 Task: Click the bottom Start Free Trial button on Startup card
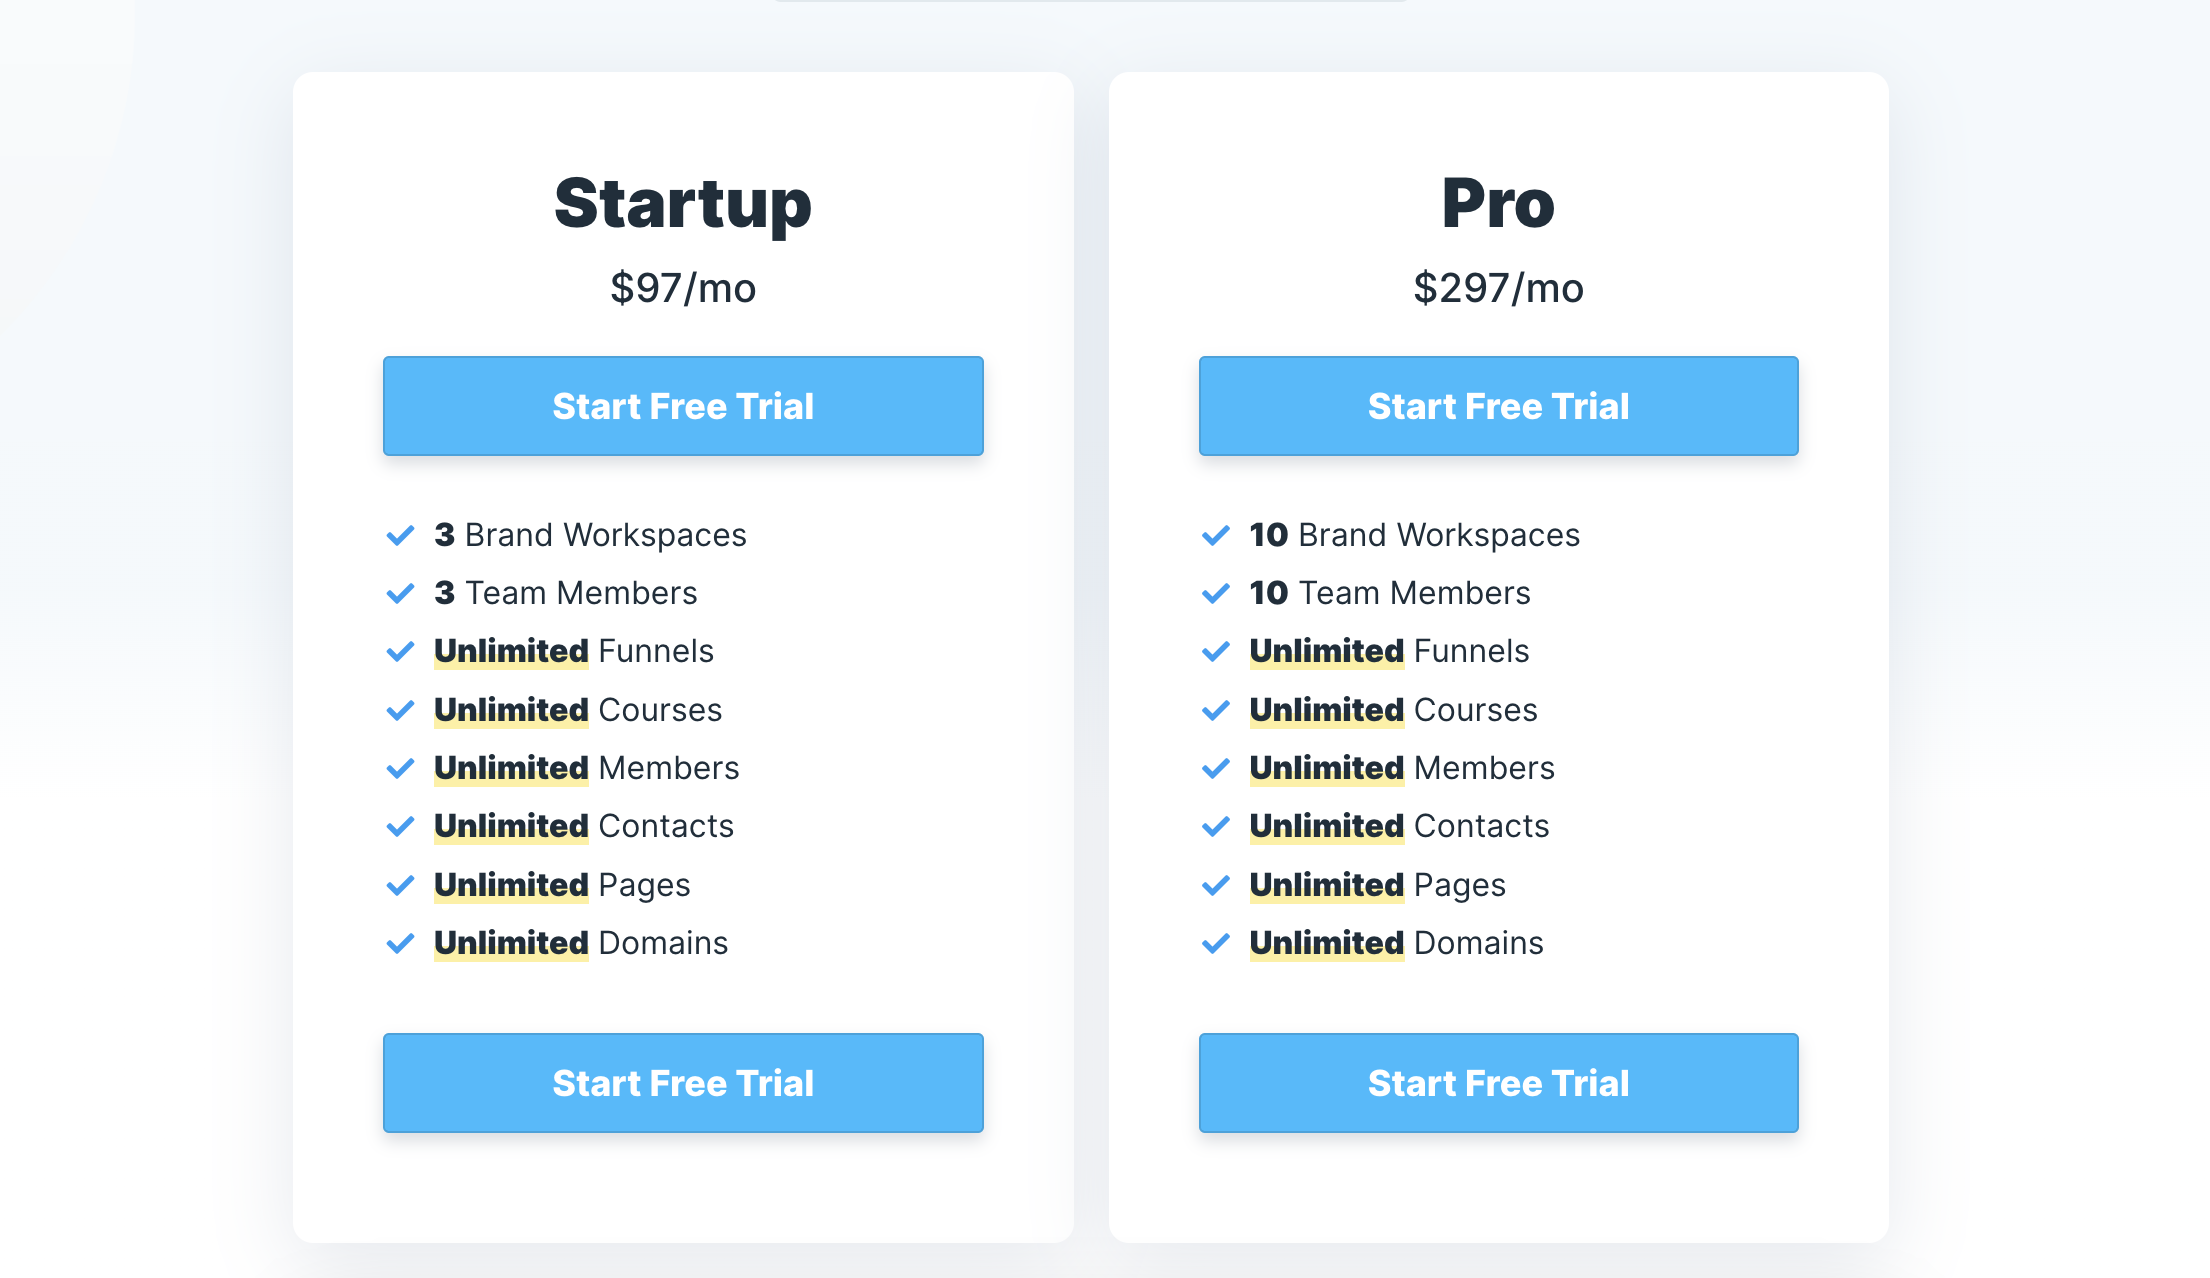683,1083
